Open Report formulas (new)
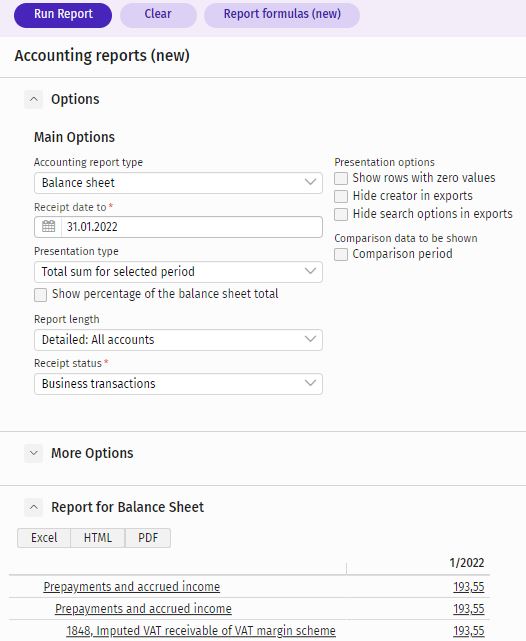This screenshot has width=526, height=641. pyautogui.click(x=282, y=15)
